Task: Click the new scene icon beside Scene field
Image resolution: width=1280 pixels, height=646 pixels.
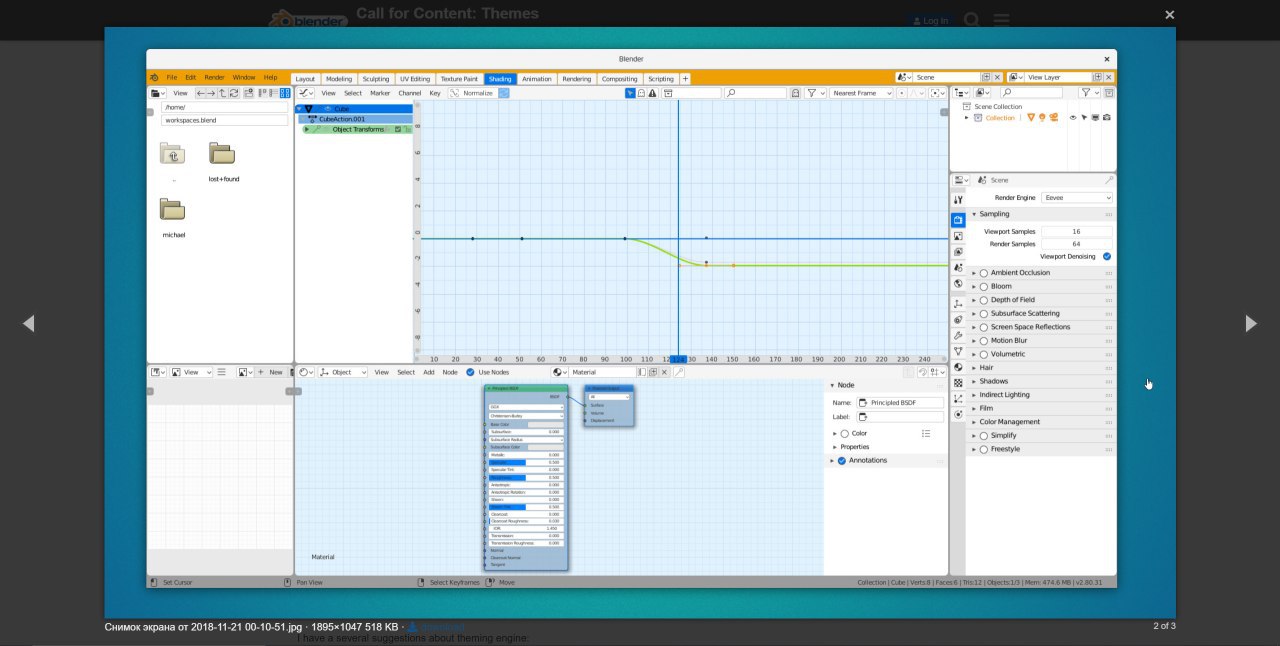Action: [x=986, y=77]
